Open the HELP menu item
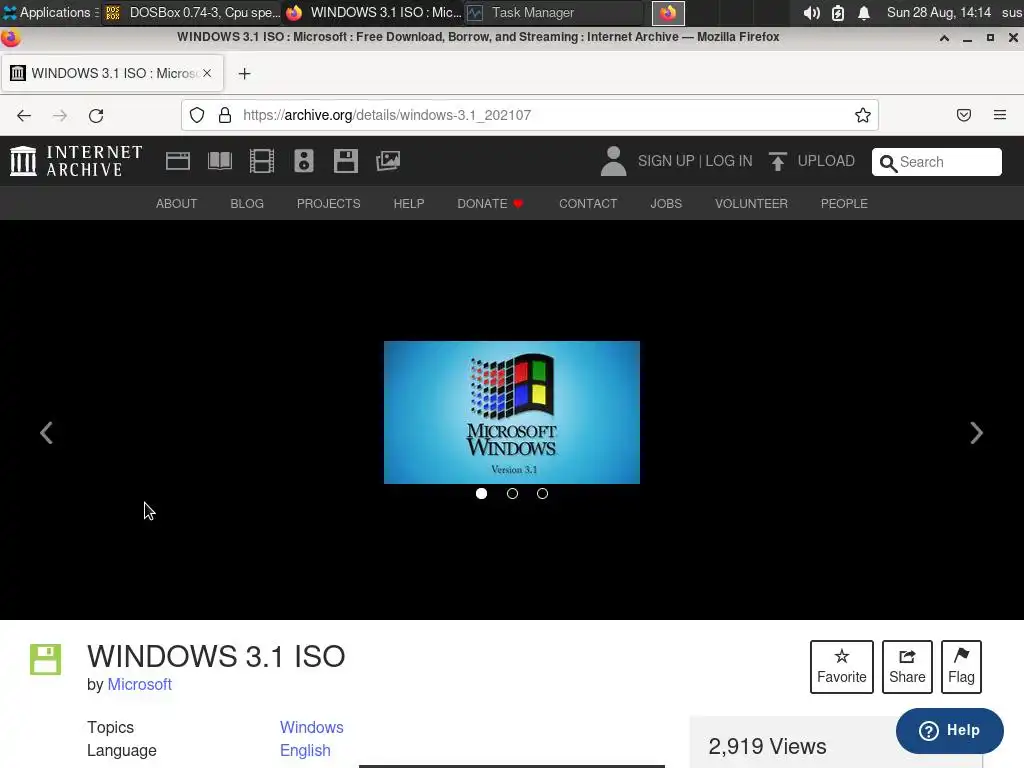The height and width of the screenshot is (768, 1024). (x=409, y=204)
